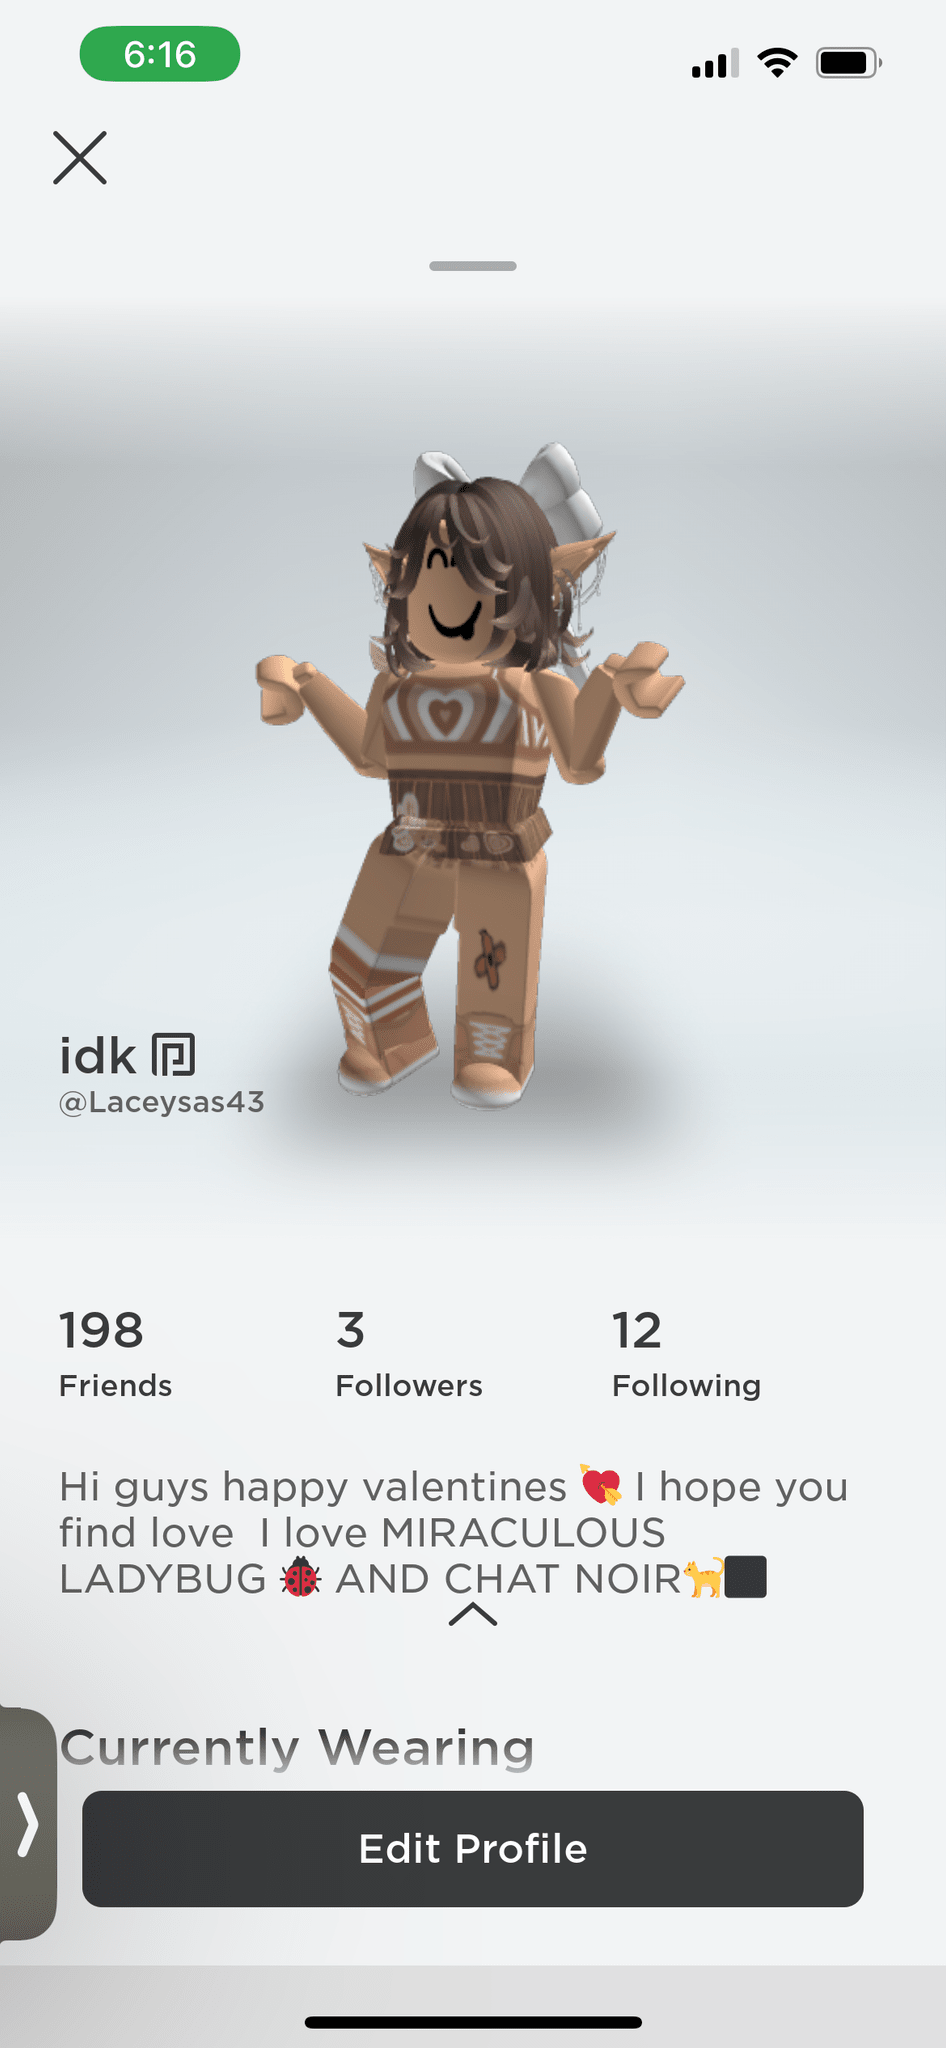
Task: Close the profile with the X icon
Action: (x=80, y=158)
